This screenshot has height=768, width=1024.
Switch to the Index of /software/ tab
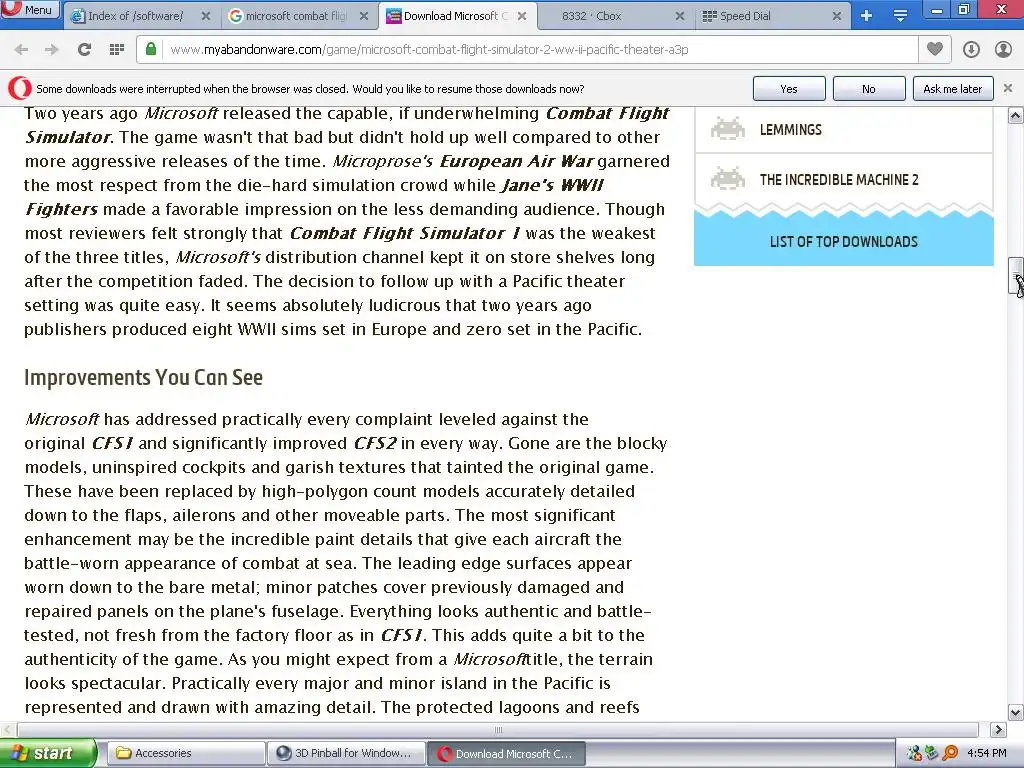pos(141,16)
